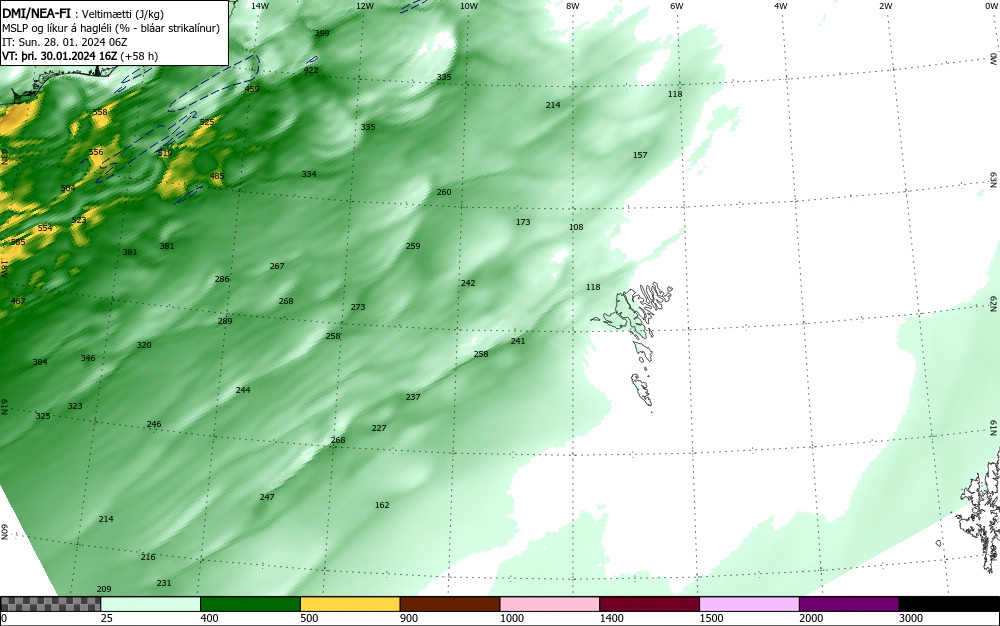
Task: Click the map value 162
Action: tap(382, 505)
